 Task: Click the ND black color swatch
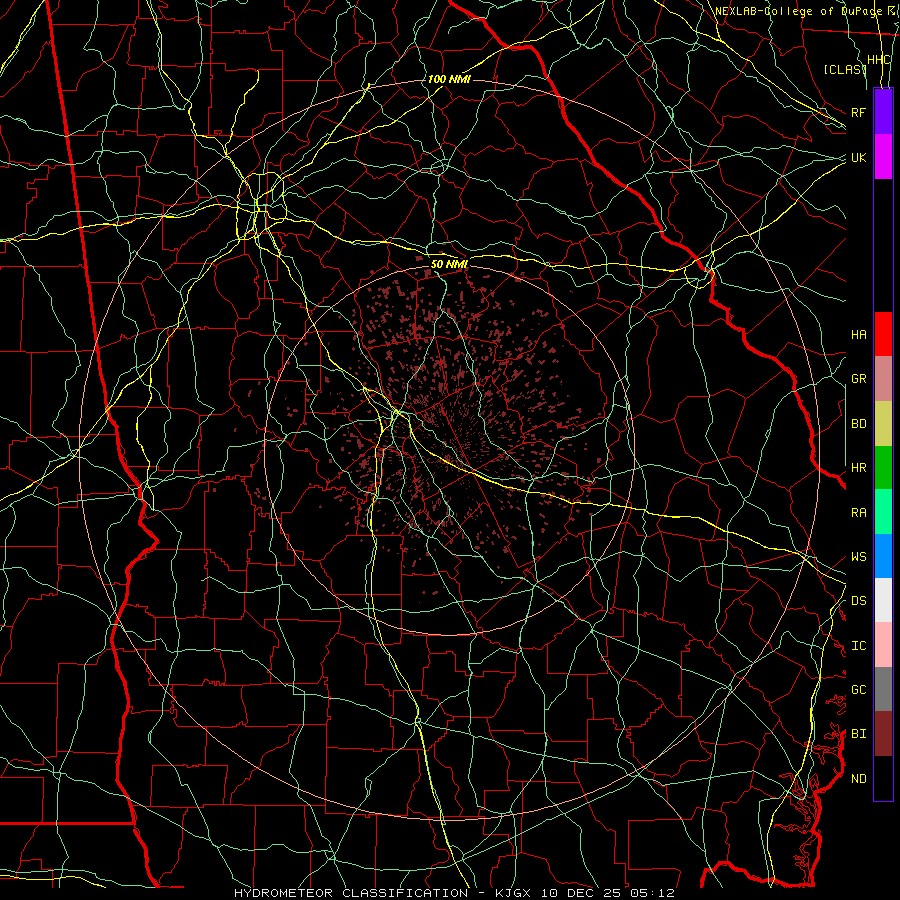point(883,778)
